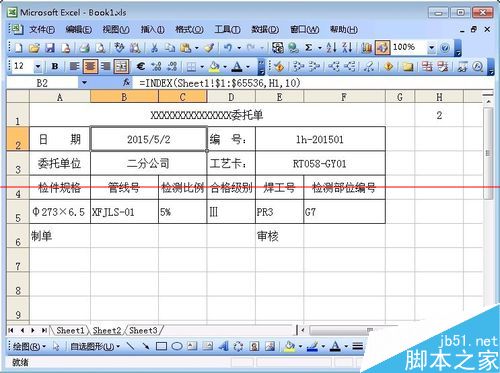Undo the last action

(228, 48)
